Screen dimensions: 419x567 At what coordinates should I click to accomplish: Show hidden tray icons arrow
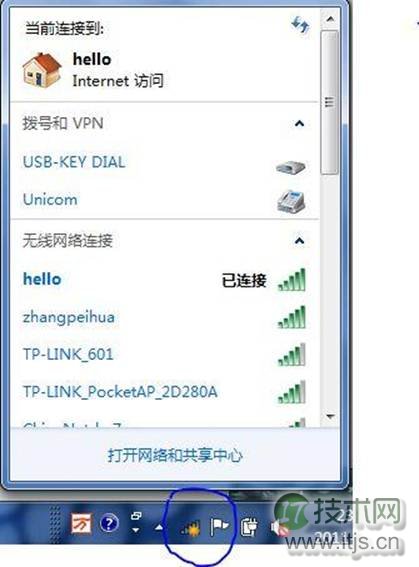159,528
